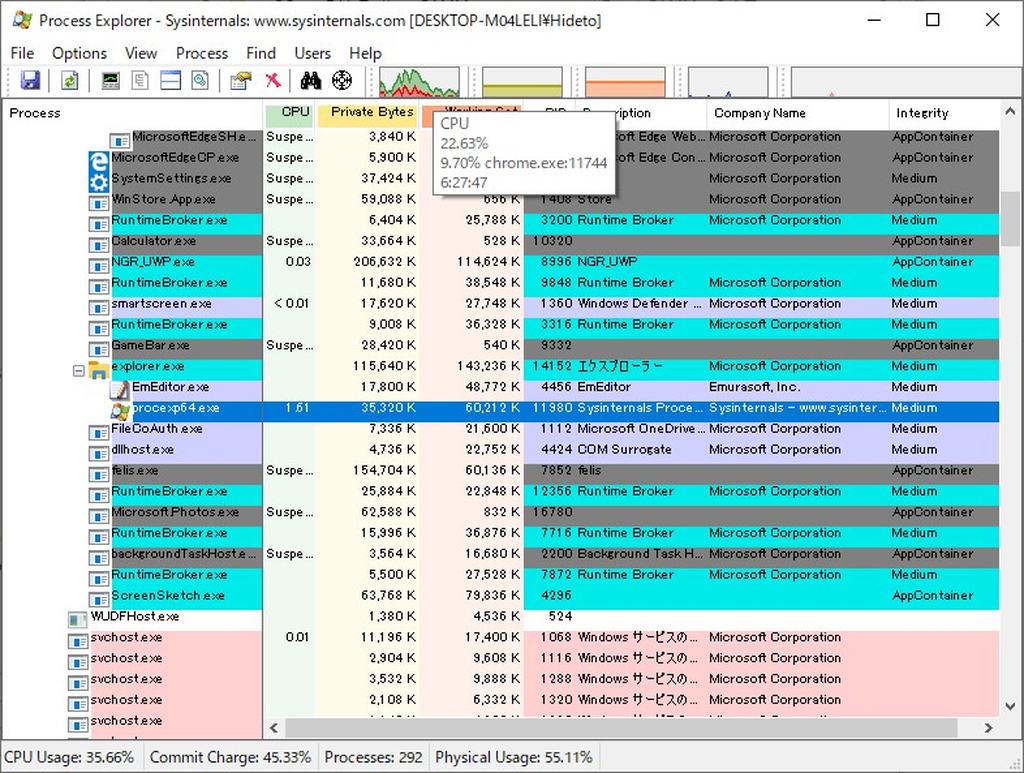The height and width of the screenshot is (773, 1024).
Task: Open the Options menu
Action: click(x=79, y=53)
